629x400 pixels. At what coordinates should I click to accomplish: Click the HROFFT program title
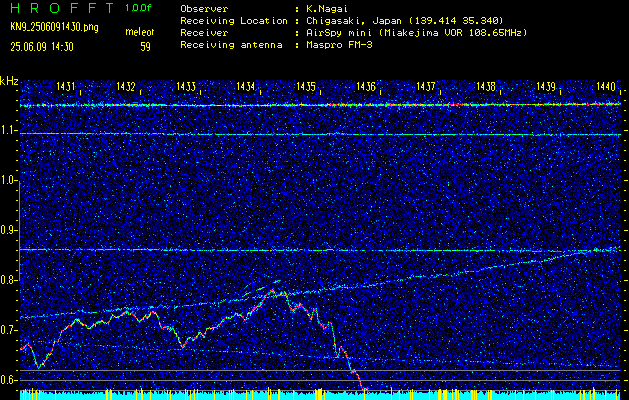point(62,8)
